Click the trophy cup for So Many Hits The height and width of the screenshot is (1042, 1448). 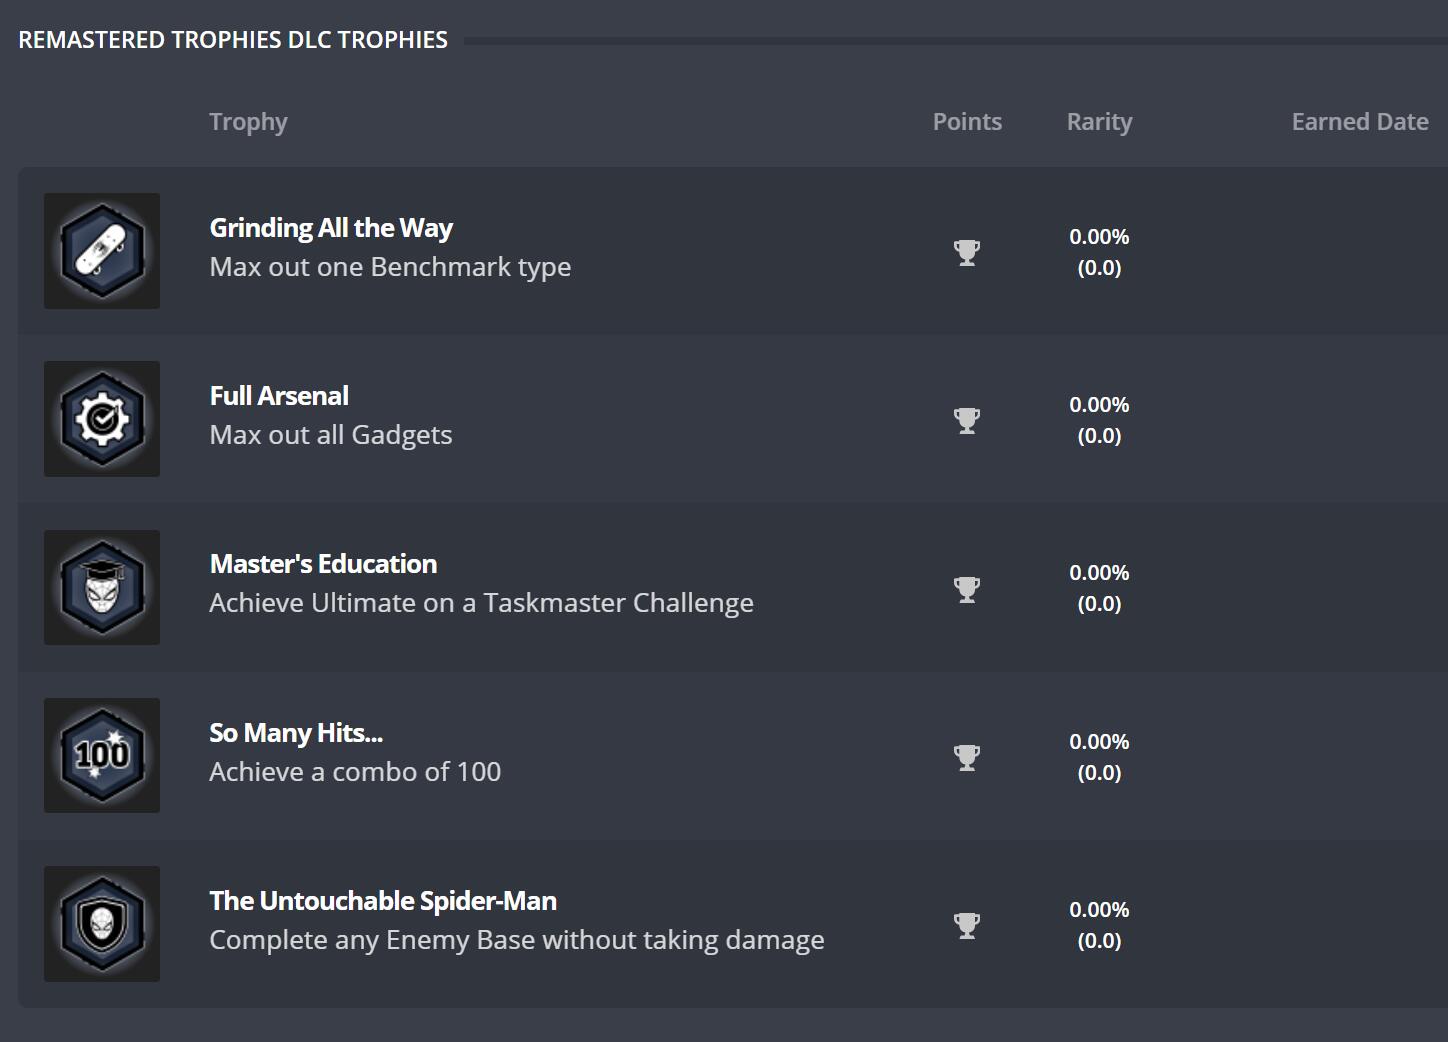click(967, 757)
